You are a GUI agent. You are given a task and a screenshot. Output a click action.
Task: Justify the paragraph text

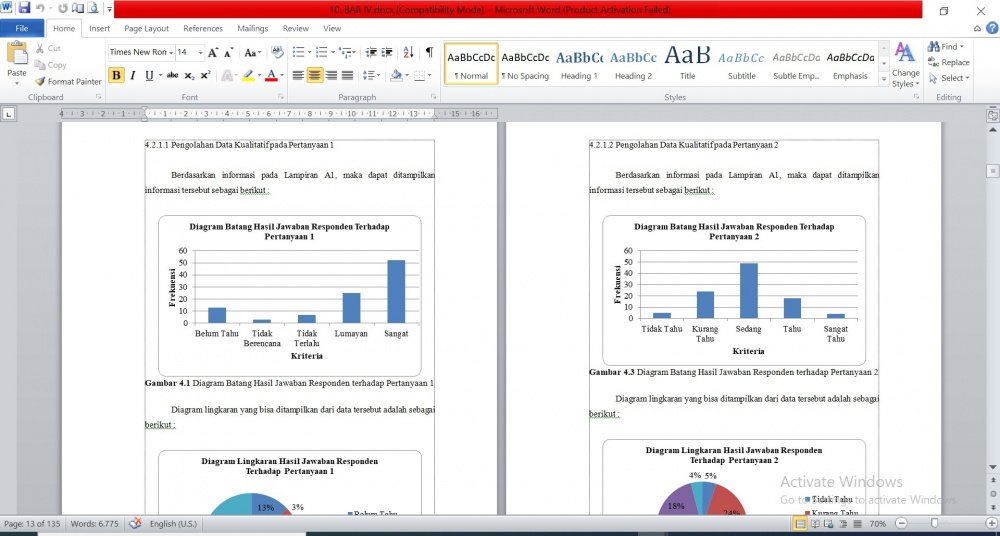point(348,75)
